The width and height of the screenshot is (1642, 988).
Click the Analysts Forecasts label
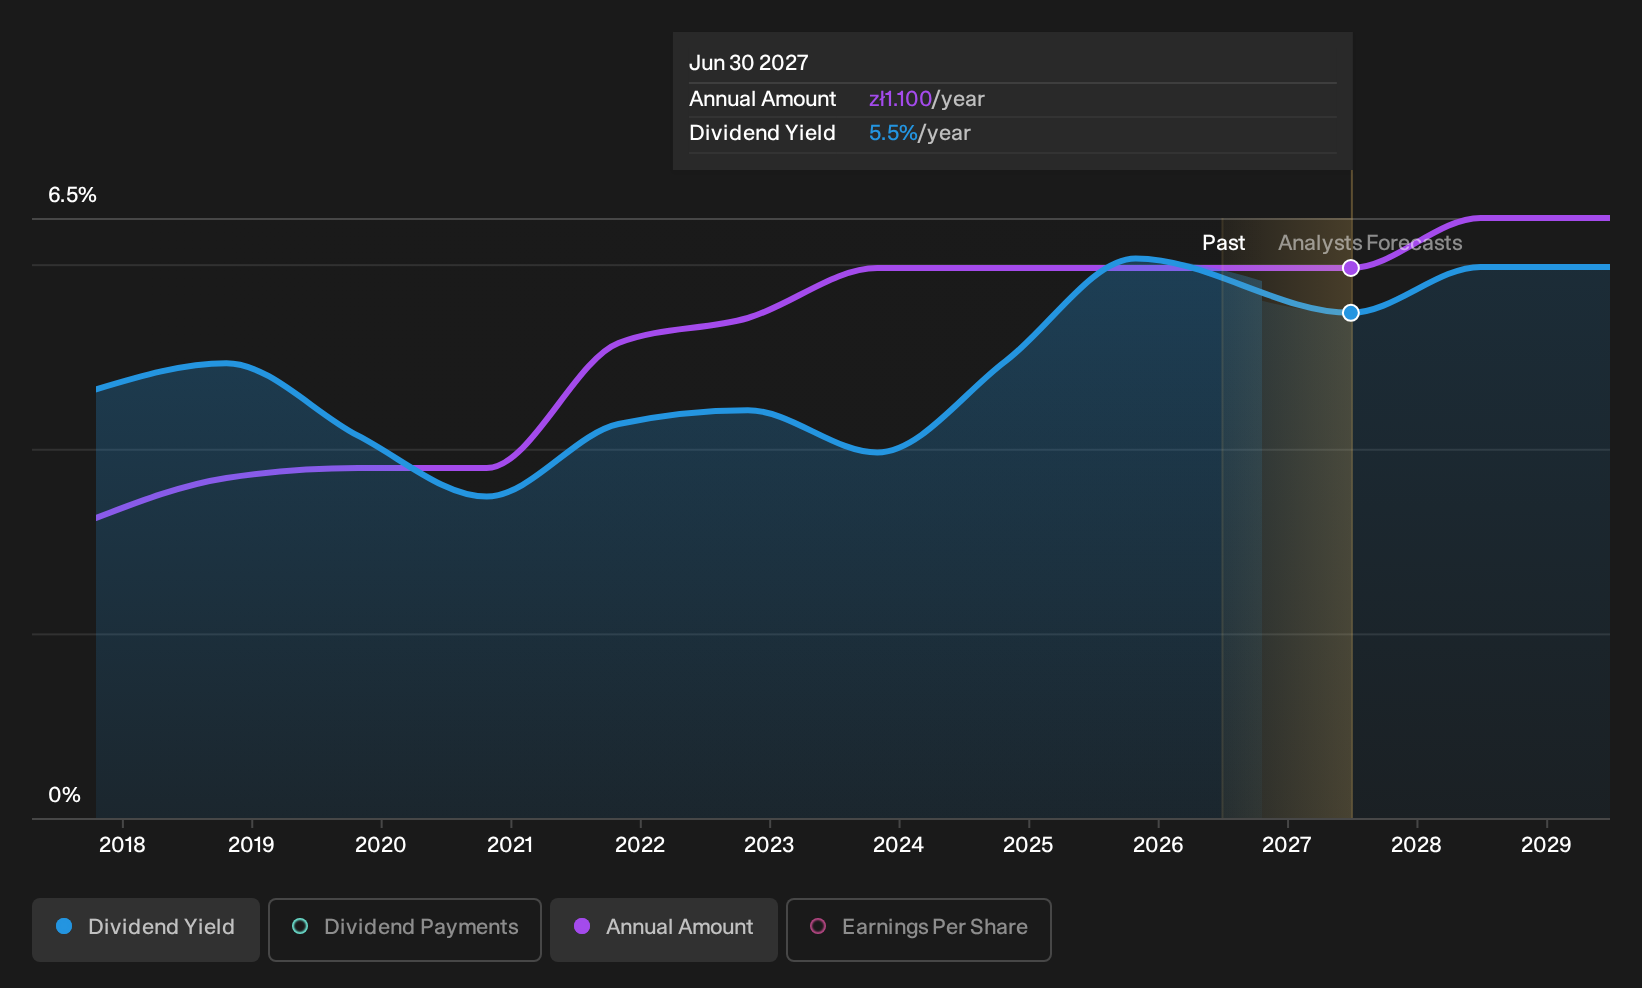point(1370,243)
